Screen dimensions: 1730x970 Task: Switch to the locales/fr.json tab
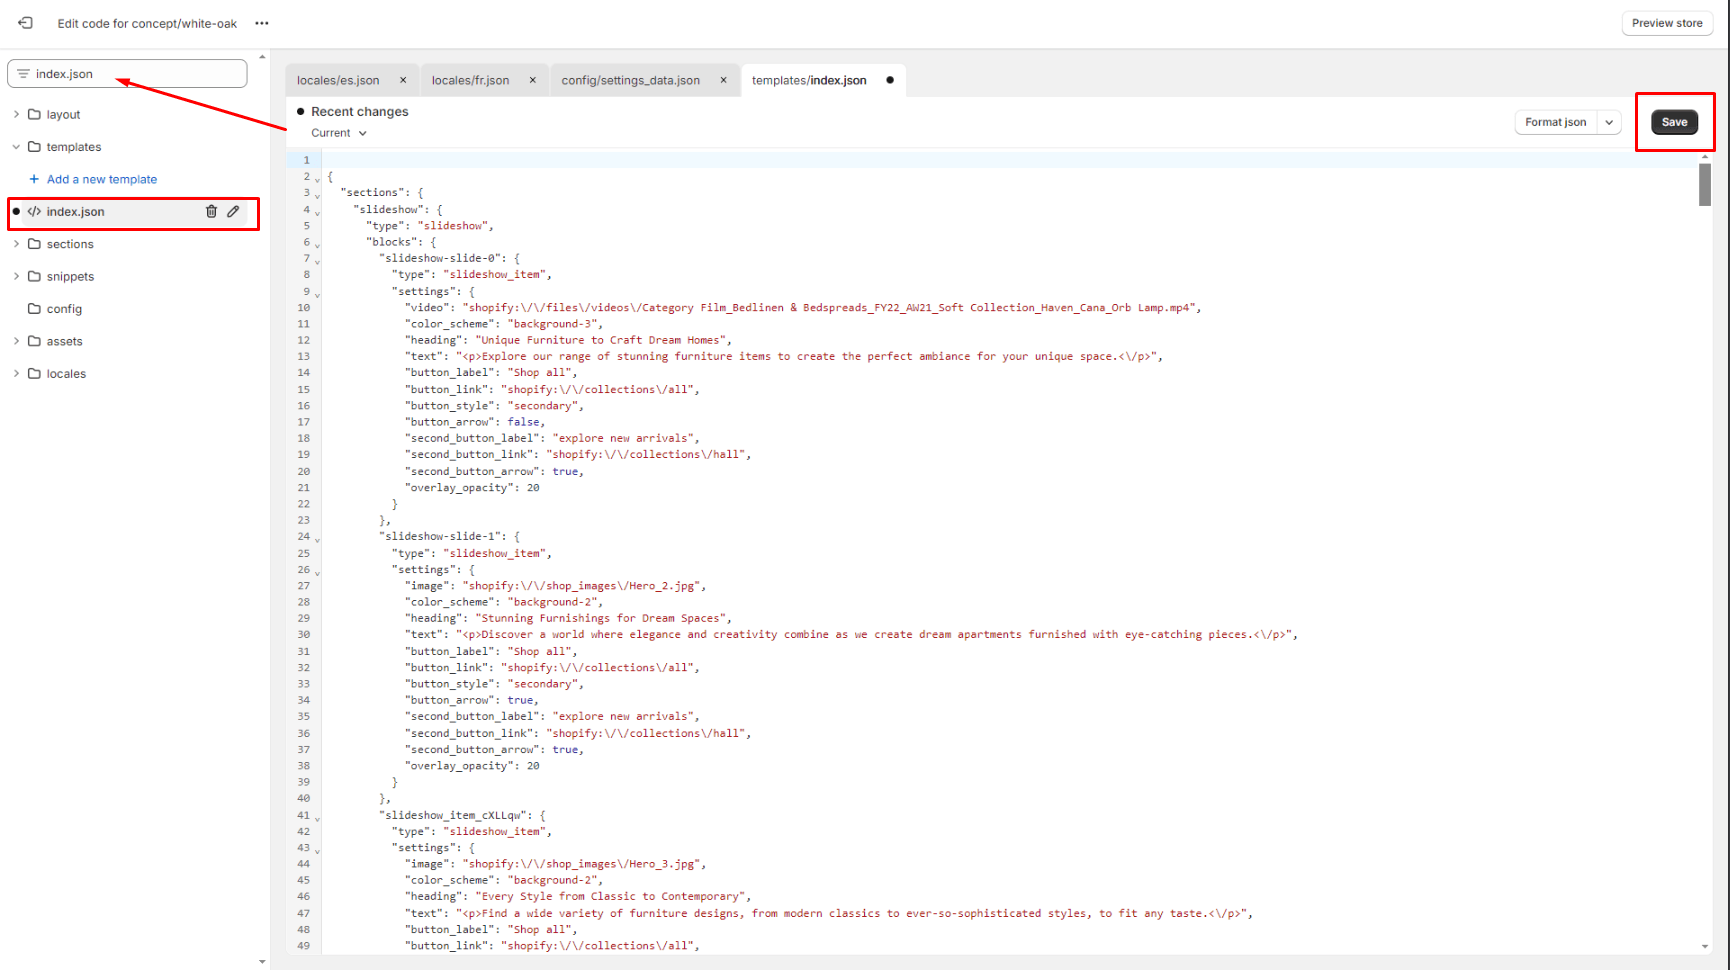click(470, 80)
